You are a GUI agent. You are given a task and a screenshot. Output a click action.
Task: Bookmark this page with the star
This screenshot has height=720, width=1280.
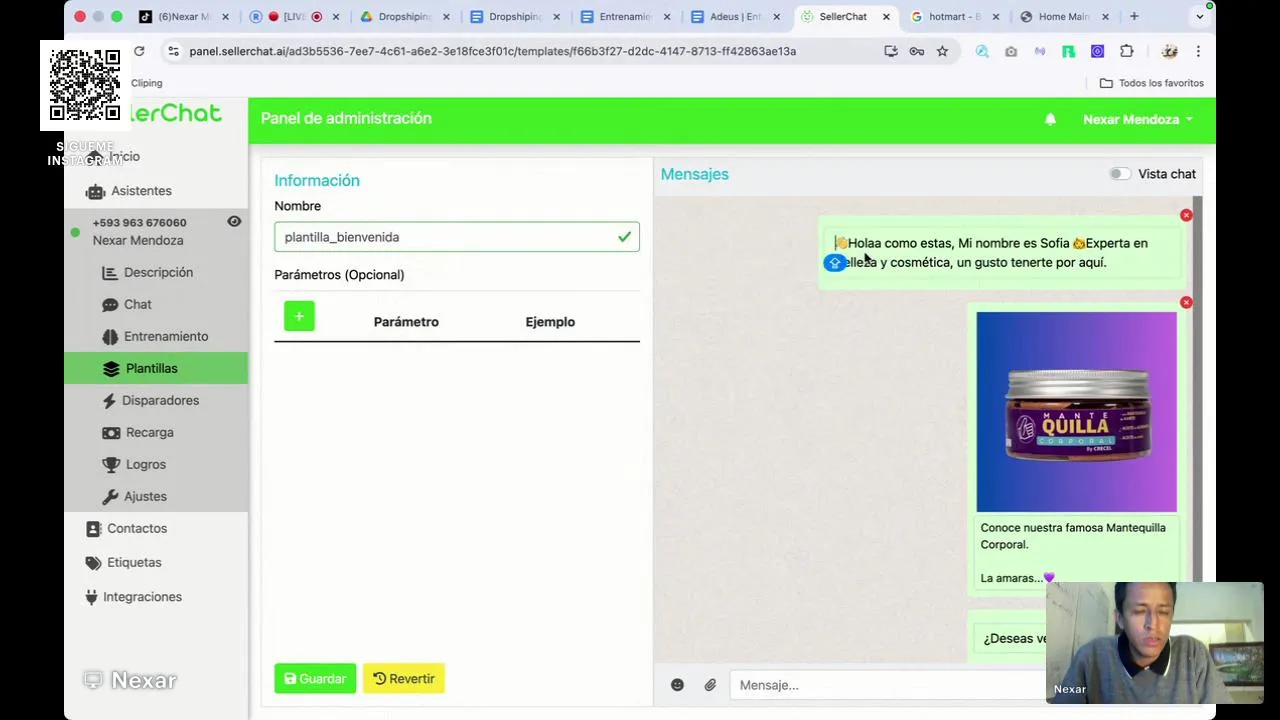click(942, 51)
